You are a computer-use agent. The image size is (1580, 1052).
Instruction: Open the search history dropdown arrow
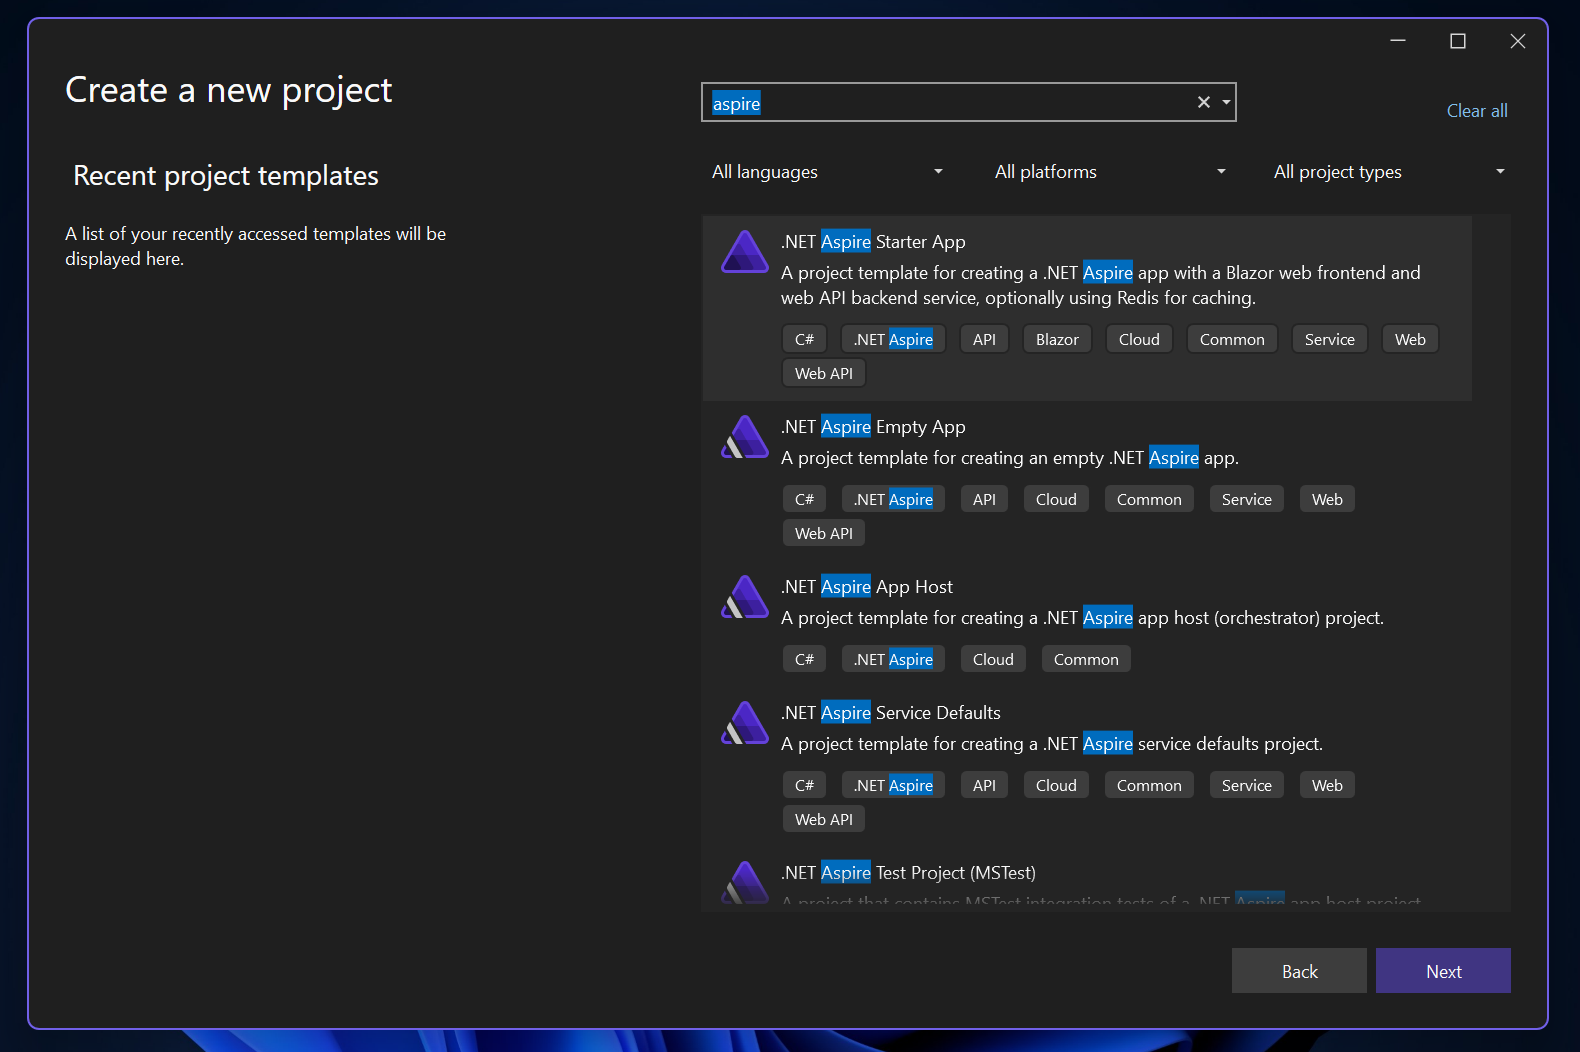point(1226,102)
